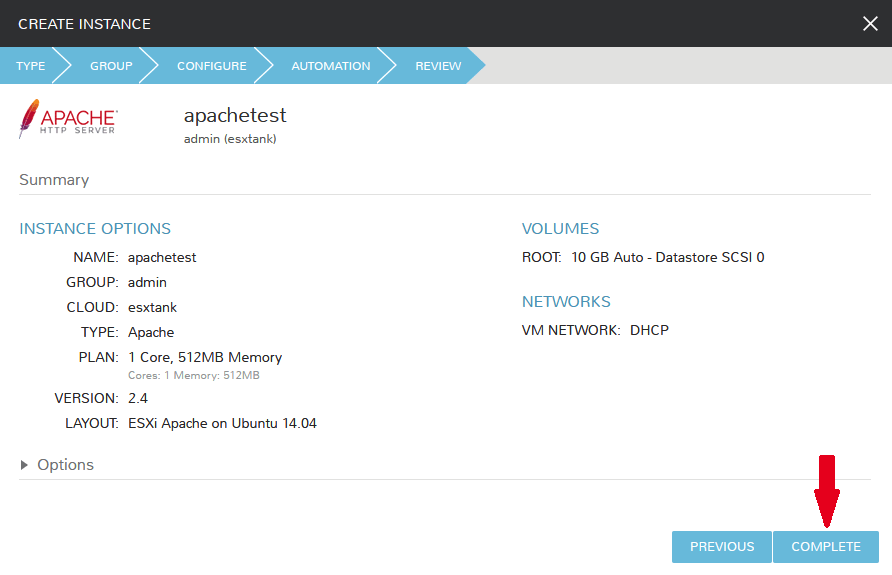Click the NETWORKS section heading
The image size is (892, 575).
pyautogui.click(x=566, y=302)
